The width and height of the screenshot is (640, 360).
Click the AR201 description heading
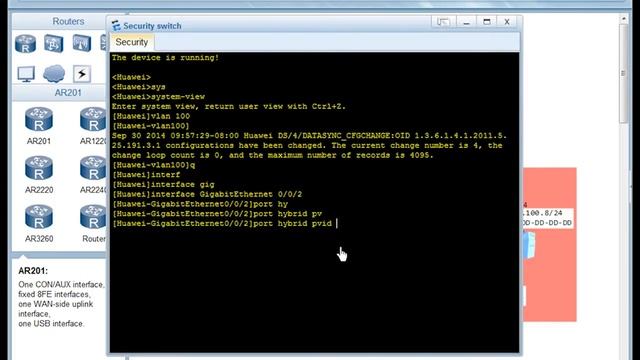33,271
